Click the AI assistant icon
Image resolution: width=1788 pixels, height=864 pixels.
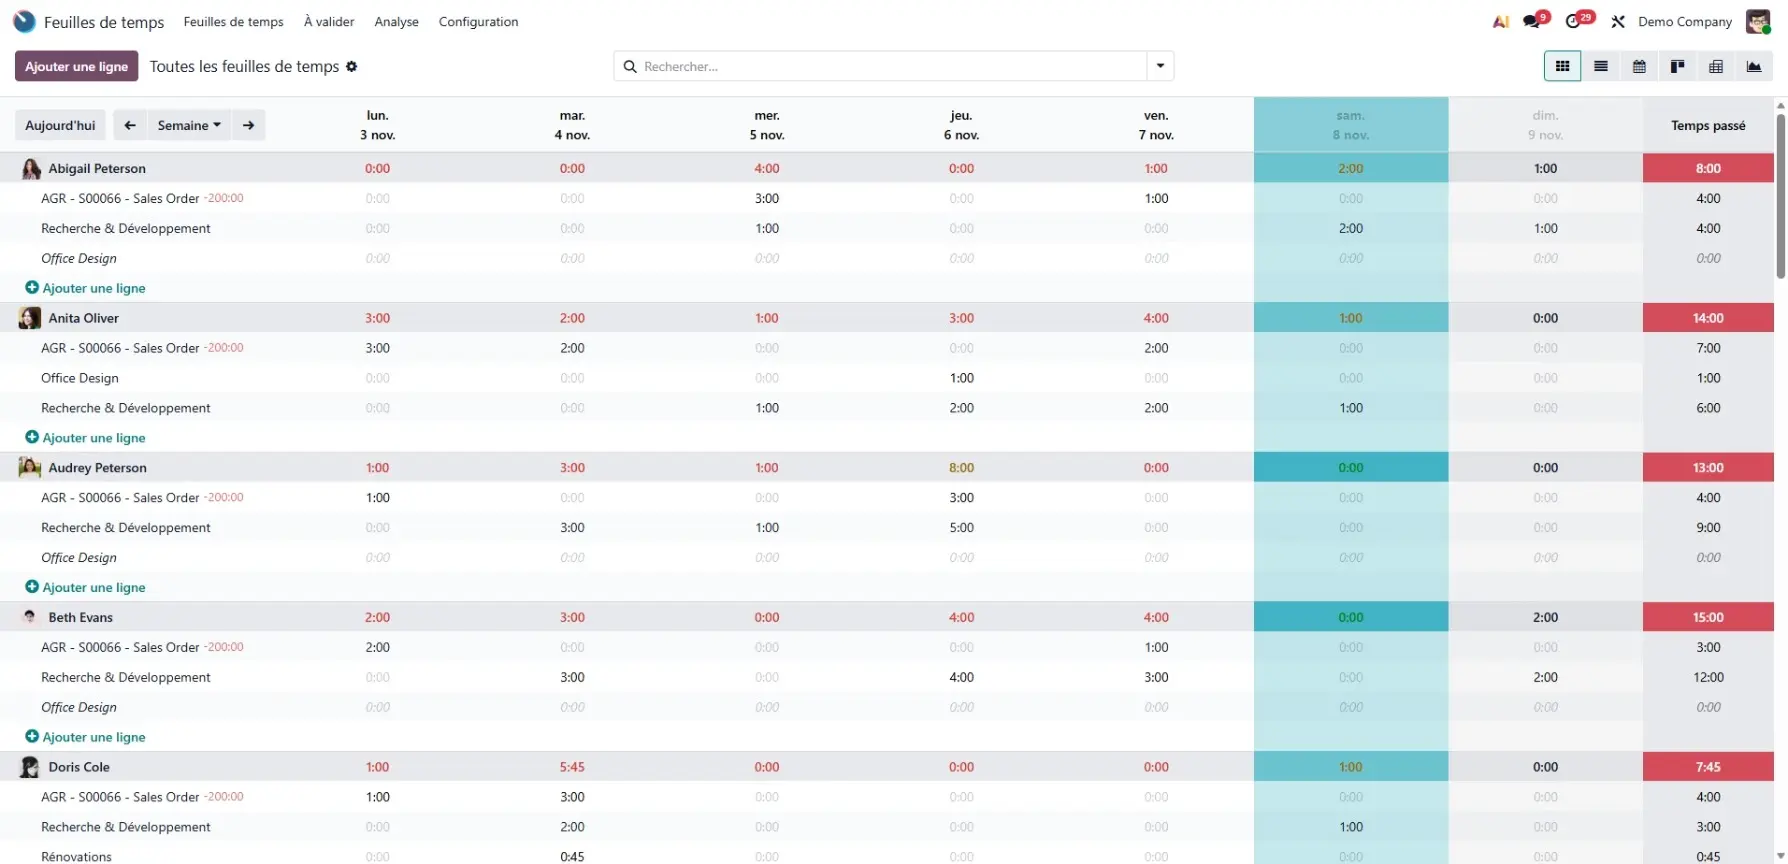point(1500,21)
